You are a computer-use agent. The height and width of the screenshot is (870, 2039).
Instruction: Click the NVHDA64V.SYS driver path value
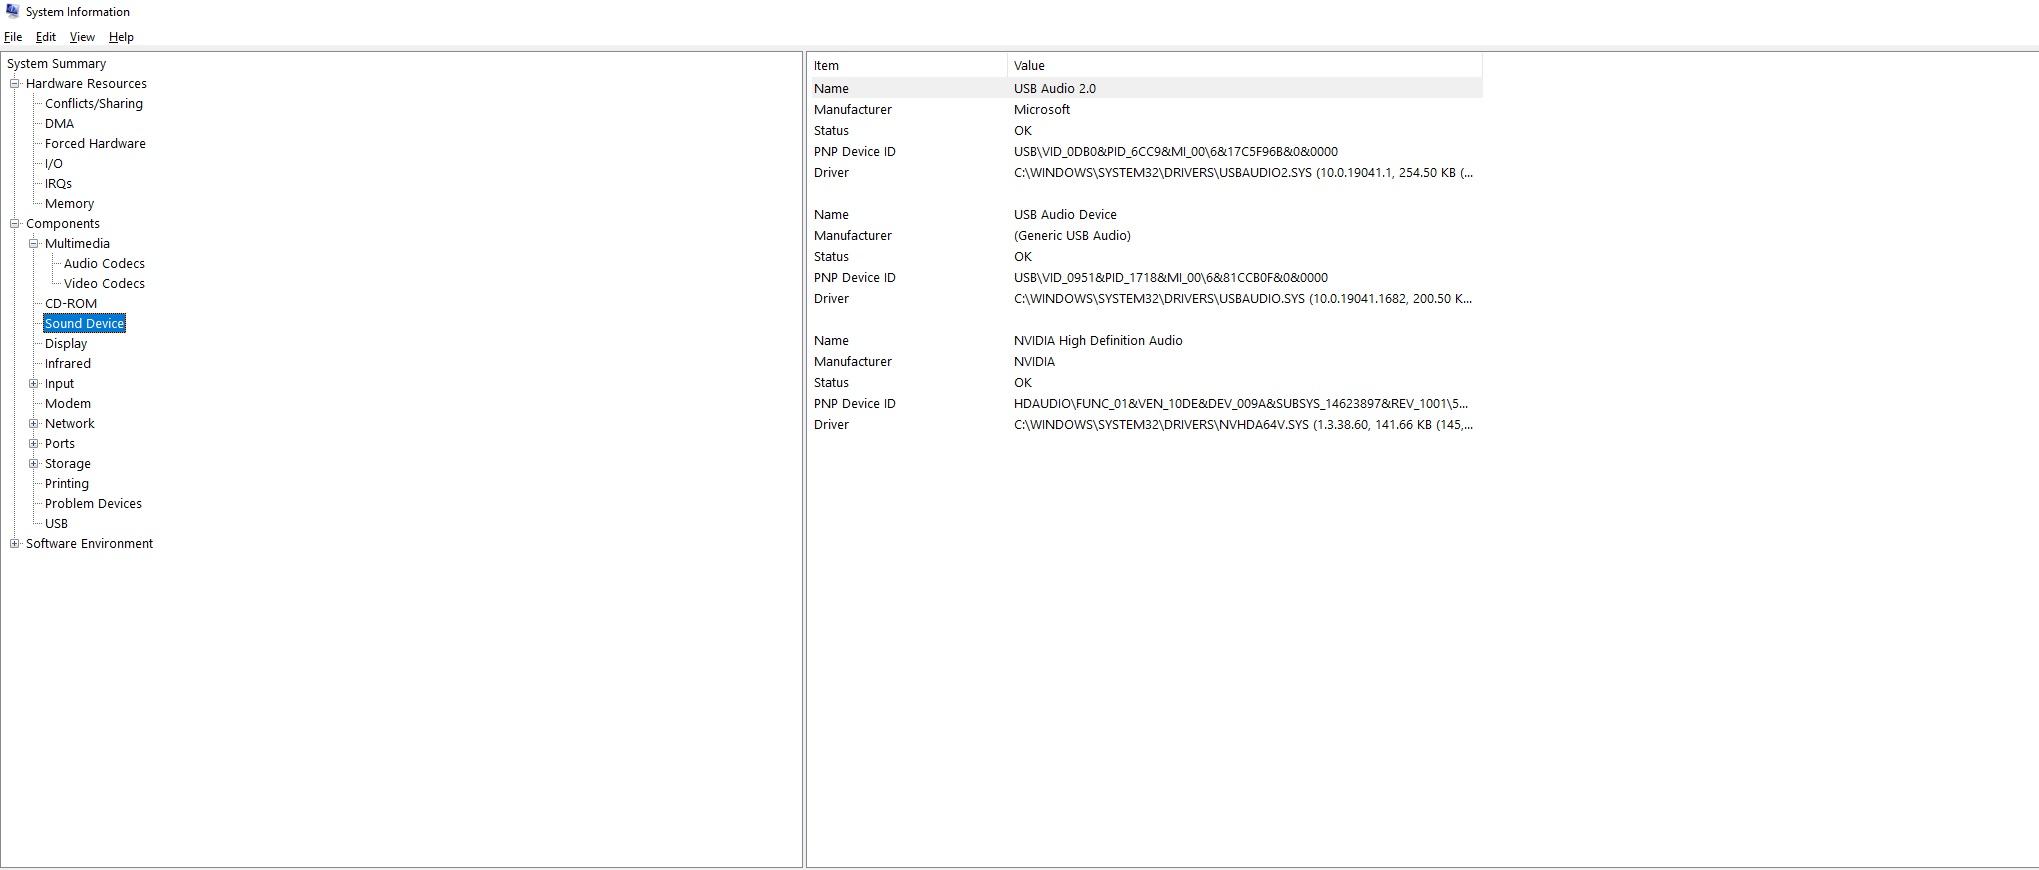pyautogui.click(x=1243, y=425)
